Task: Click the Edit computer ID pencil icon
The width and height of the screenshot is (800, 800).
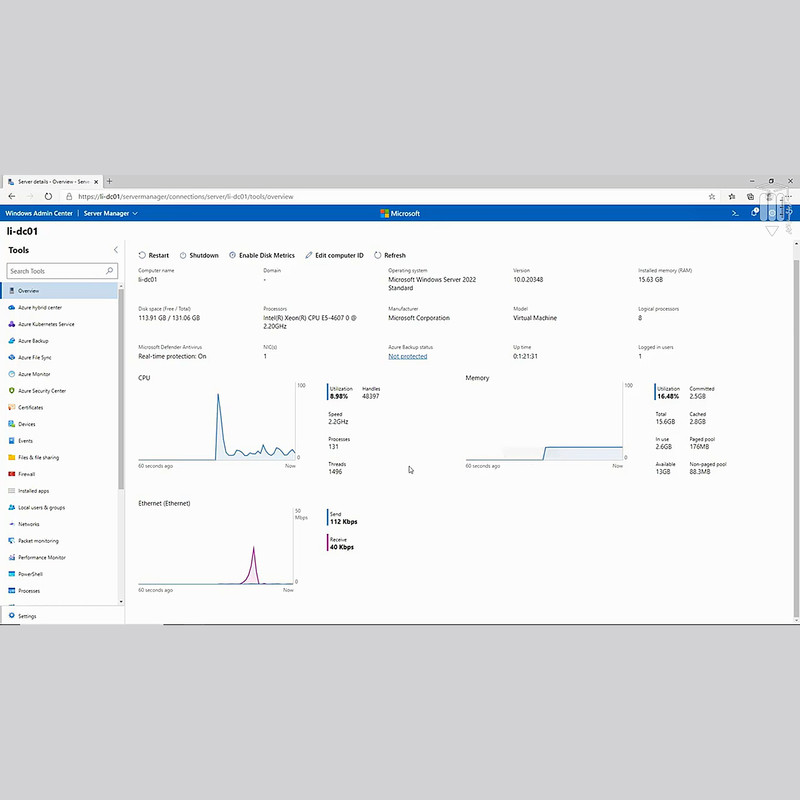Action: pos(309,255)
